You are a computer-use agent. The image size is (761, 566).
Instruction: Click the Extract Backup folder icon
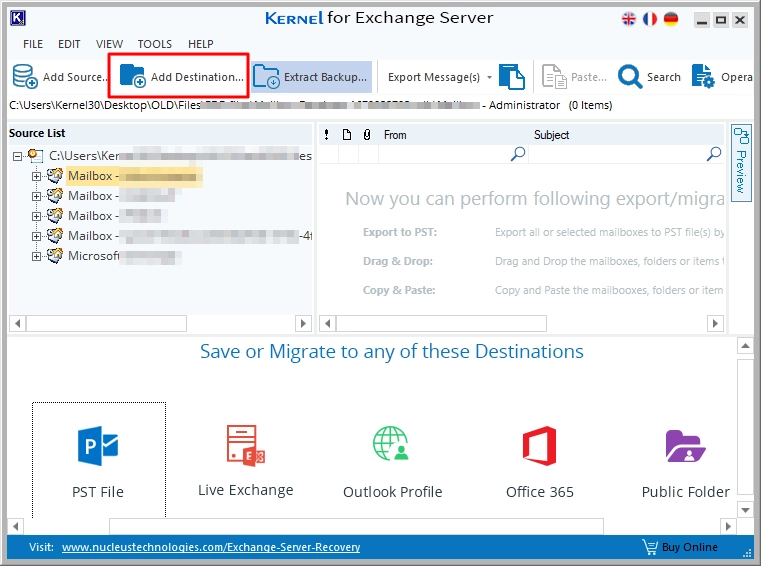(x=266, y=76)
